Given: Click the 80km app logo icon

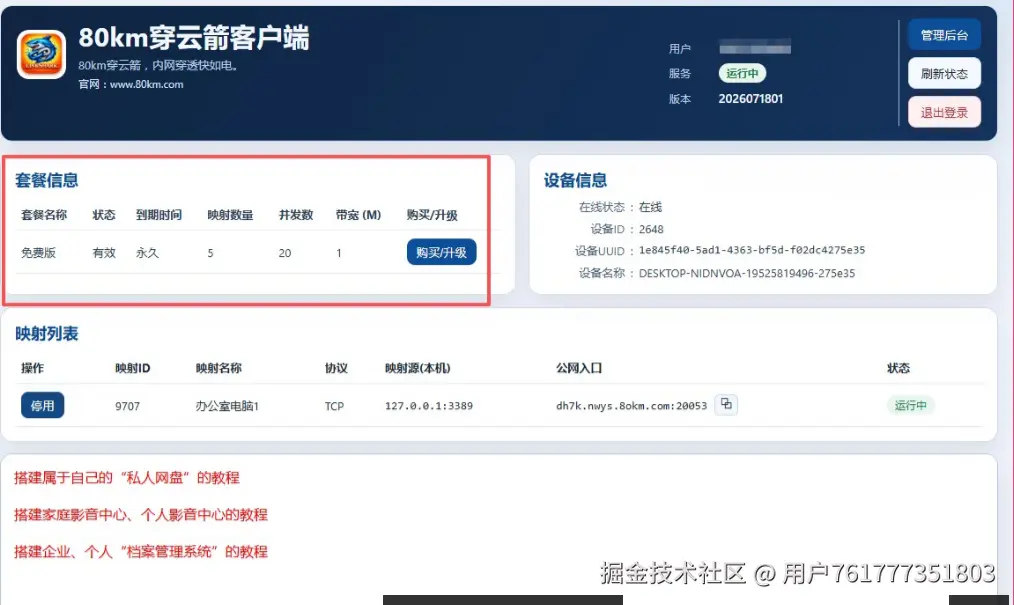Looking at the screenshot, I should point(41,54).
